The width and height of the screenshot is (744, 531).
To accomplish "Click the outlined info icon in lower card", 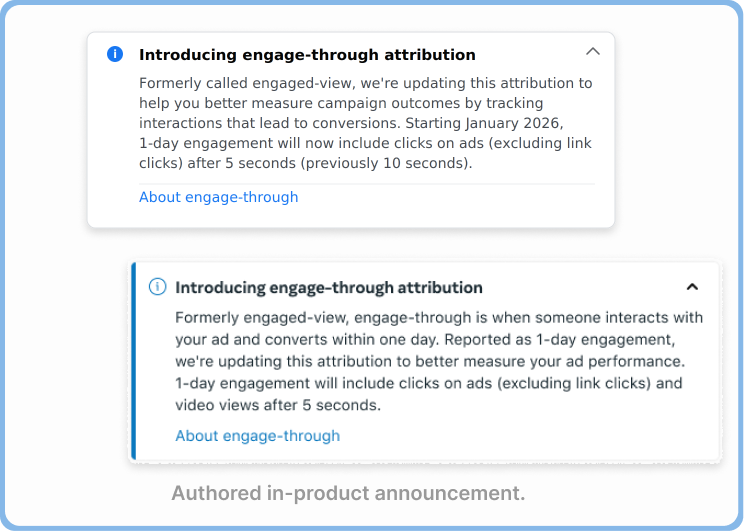I will 158,287.
